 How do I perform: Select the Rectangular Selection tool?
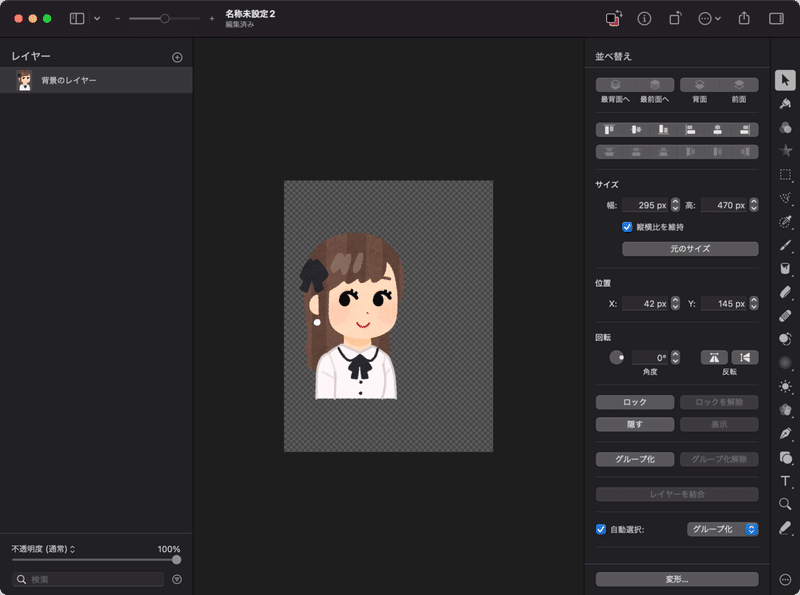(x=785, y=175)
